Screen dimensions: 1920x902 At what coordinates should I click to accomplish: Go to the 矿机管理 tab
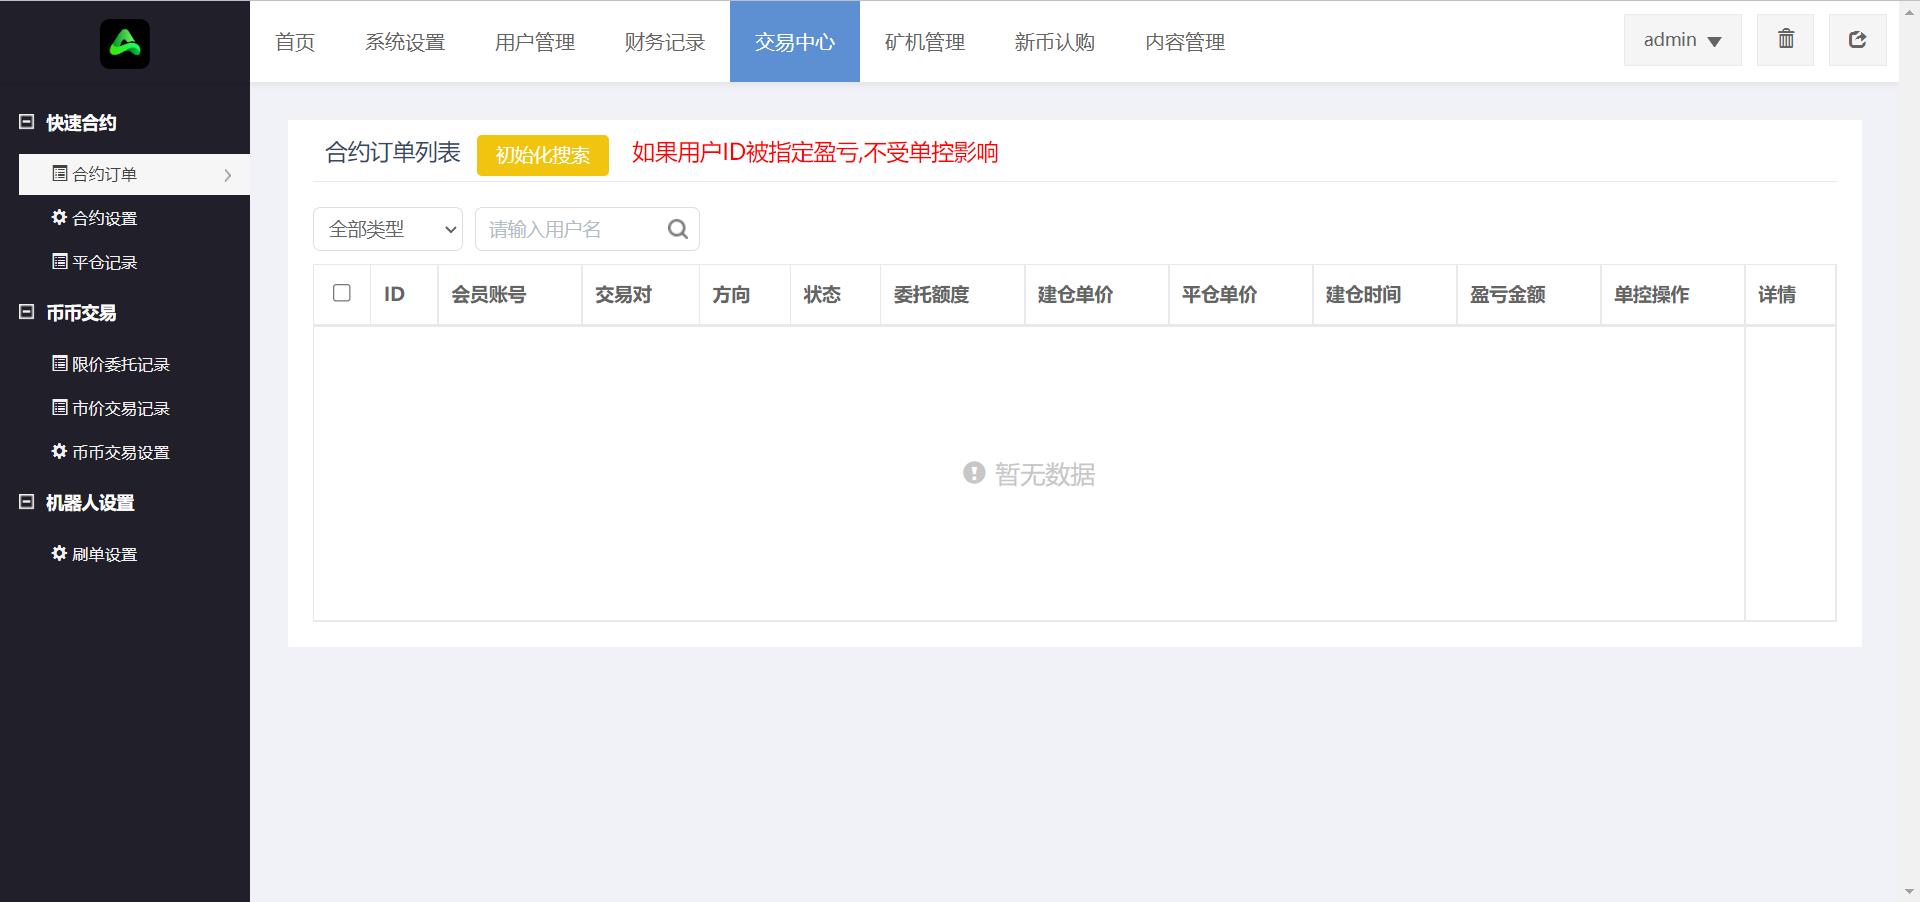click(x=925, y=42)
